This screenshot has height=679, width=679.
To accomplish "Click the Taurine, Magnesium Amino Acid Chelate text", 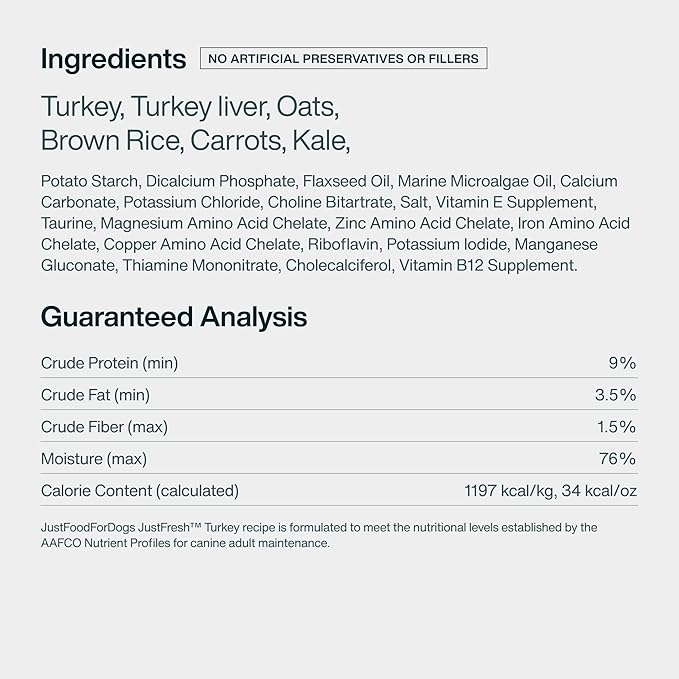I will pos(184,223).
